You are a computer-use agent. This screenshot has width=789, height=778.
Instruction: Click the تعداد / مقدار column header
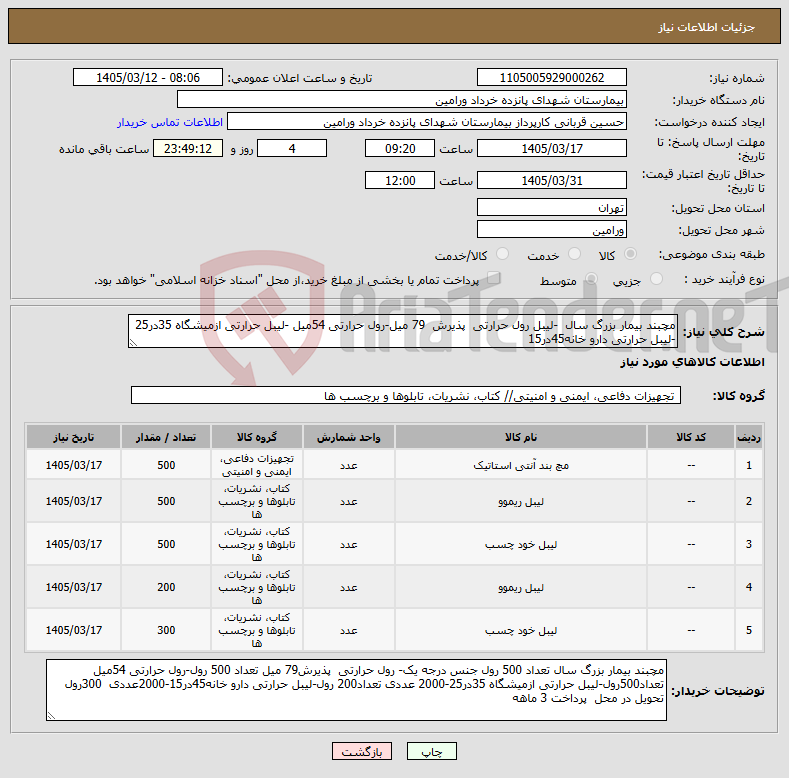click(x=166, y=437)
